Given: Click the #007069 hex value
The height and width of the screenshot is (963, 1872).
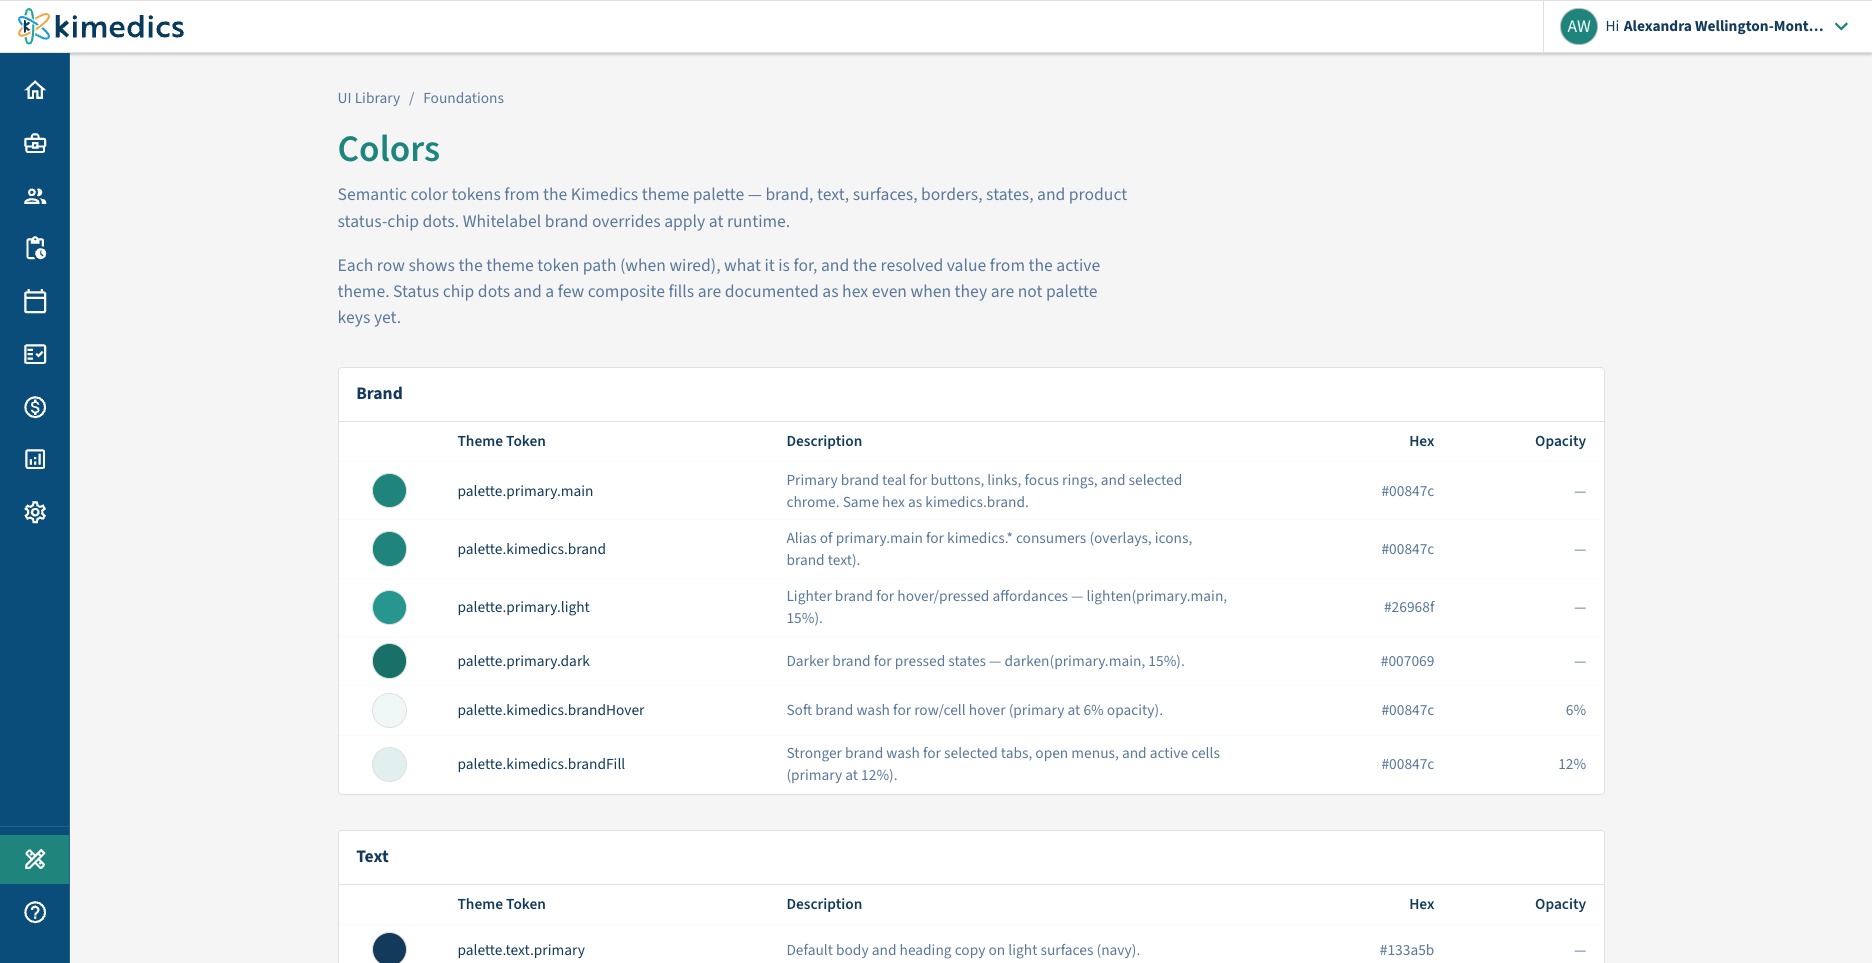Looking at the screenshot, I should point(1408,661).
